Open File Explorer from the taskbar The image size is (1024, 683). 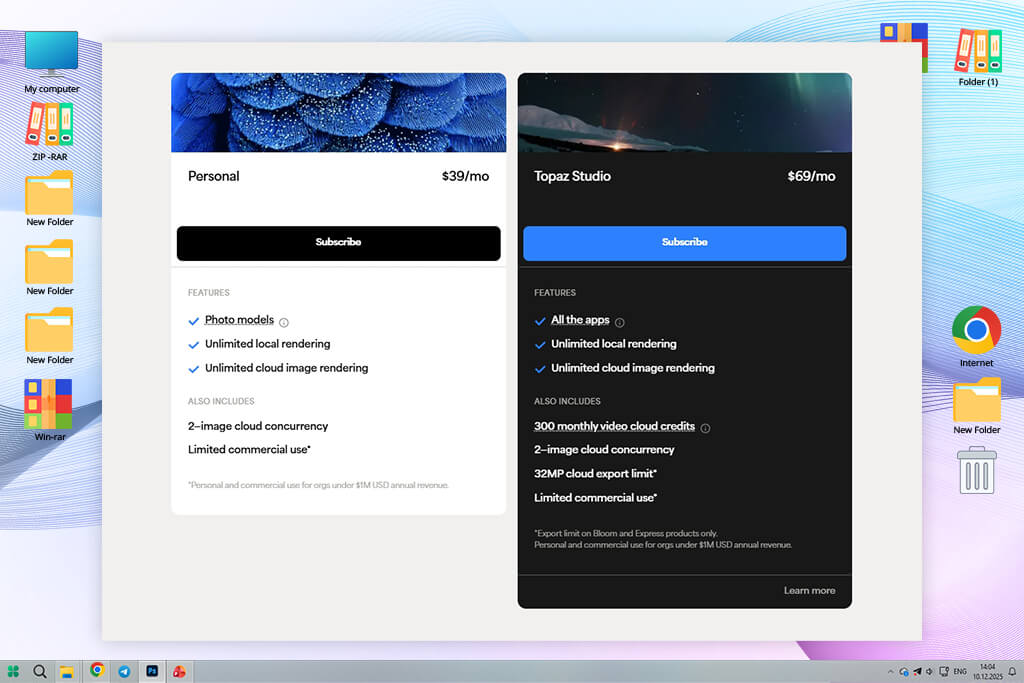(x=66, y=671)
